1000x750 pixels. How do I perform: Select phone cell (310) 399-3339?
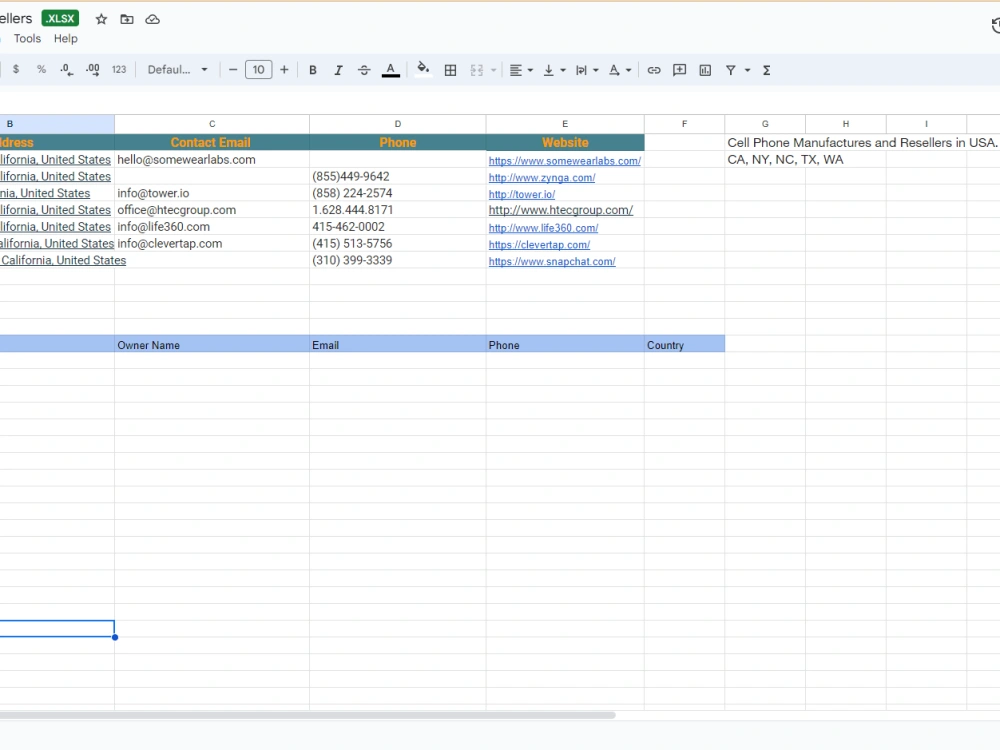398,260
